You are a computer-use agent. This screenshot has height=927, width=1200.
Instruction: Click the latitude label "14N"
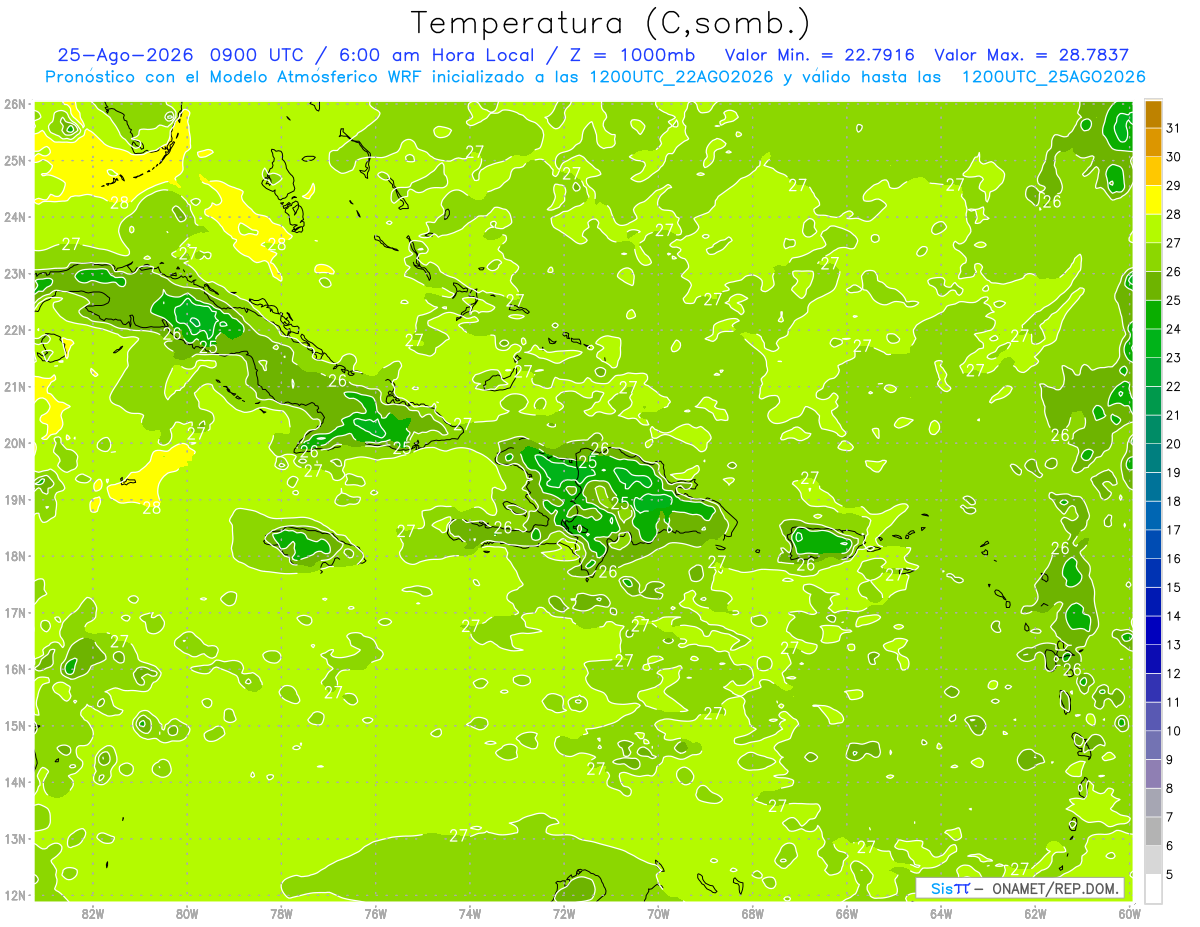(x=15, y=782)
